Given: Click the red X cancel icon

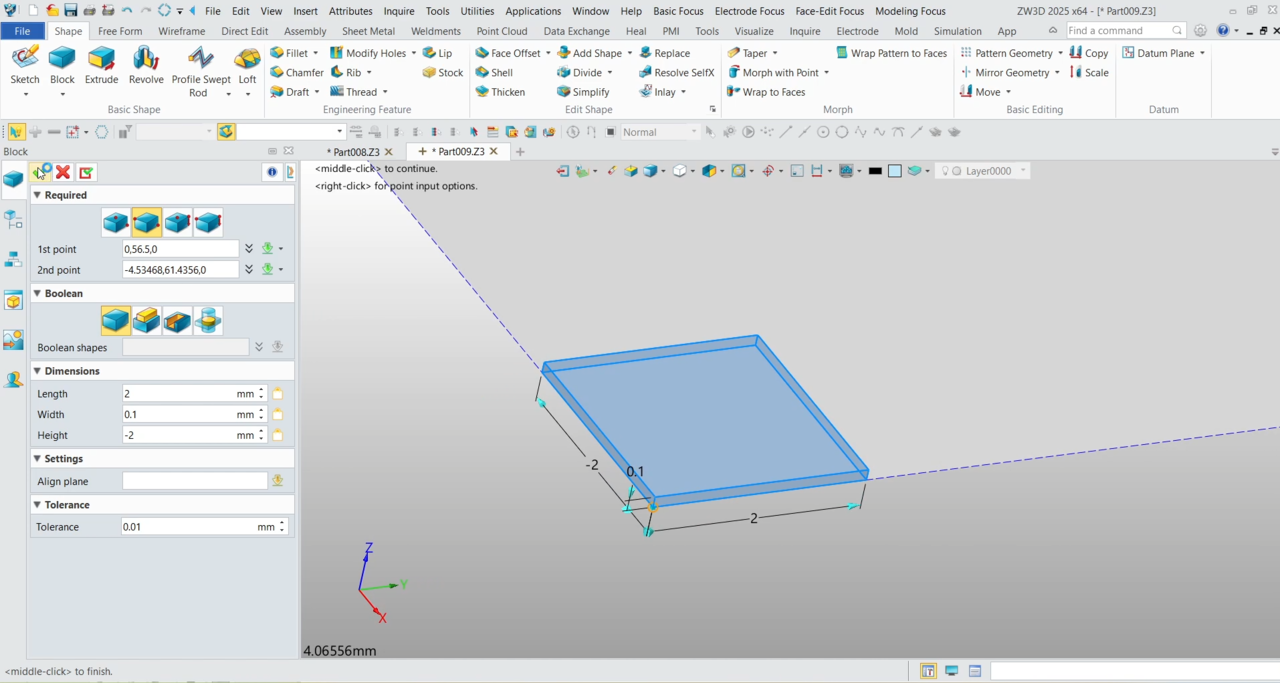Looking at the screenshot, I should pos(63,172).
